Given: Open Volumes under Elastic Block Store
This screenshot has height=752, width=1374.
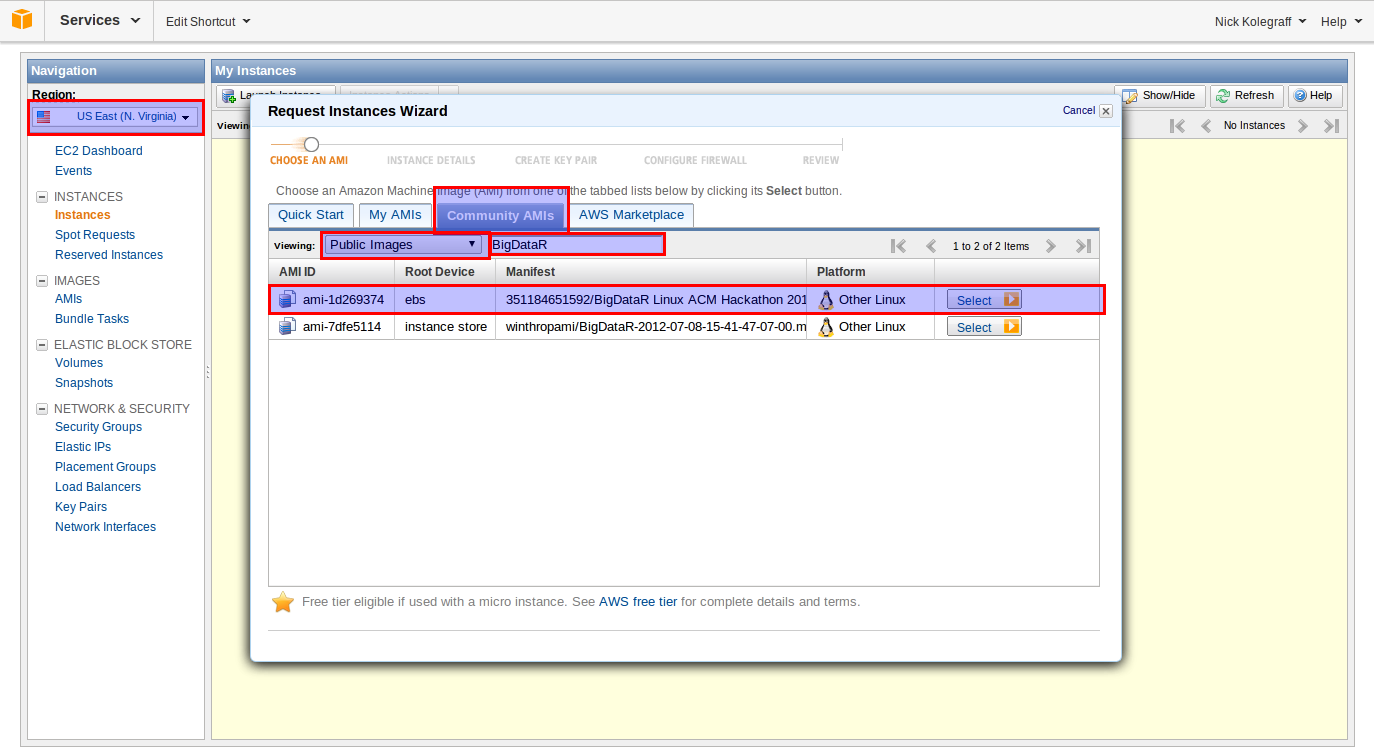Looking at the screenshot, I should click(79, 363).
